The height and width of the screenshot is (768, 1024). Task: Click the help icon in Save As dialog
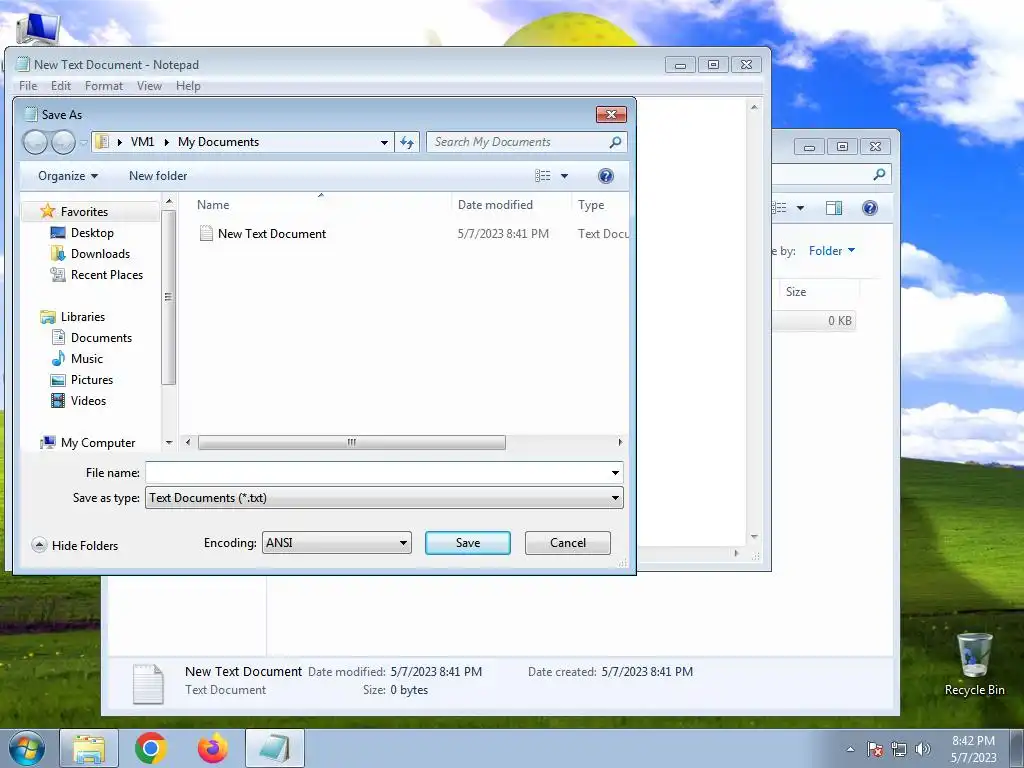point(605,176)
